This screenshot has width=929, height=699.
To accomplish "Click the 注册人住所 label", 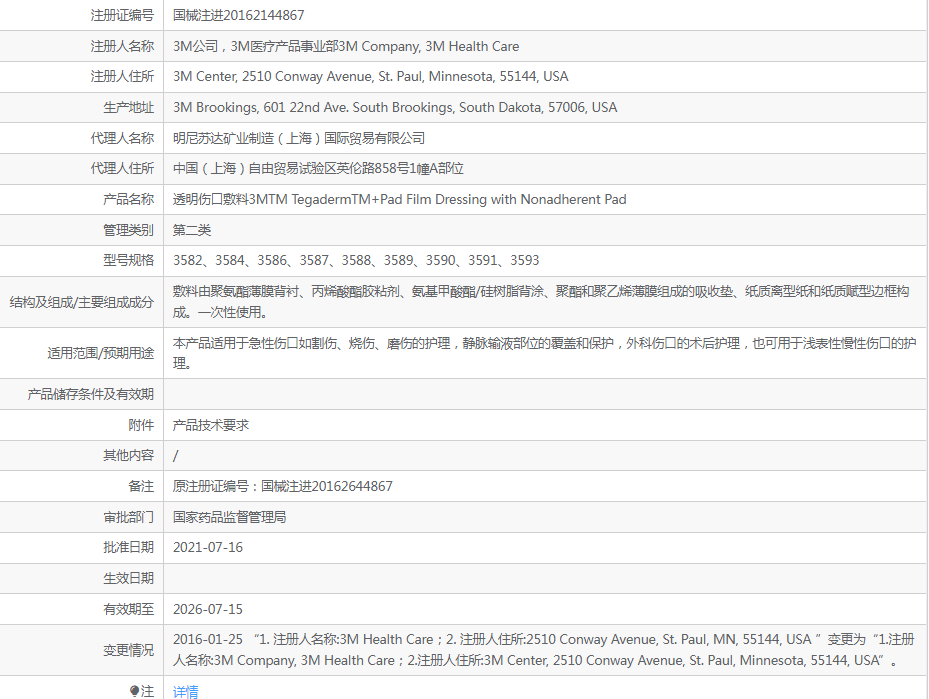I will [x=122, y=76].
